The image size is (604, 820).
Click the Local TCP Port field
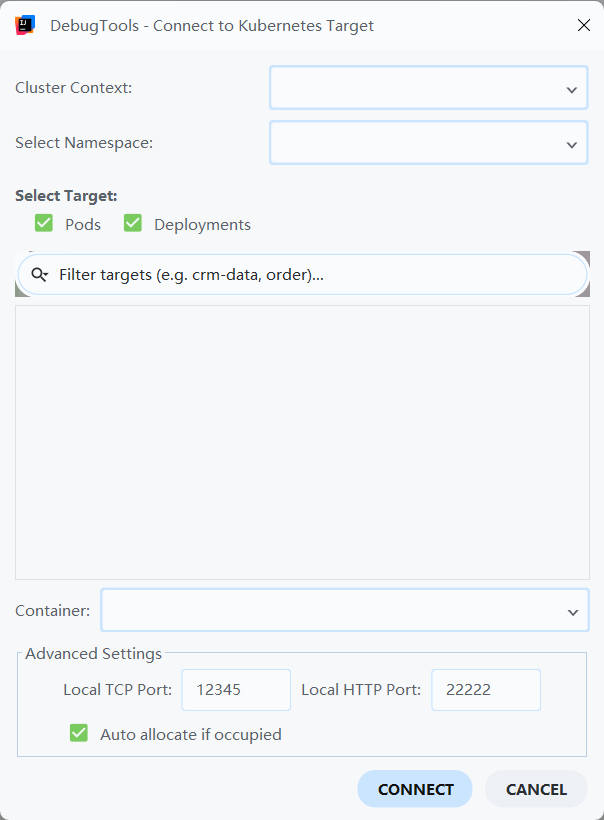(236, 690)
